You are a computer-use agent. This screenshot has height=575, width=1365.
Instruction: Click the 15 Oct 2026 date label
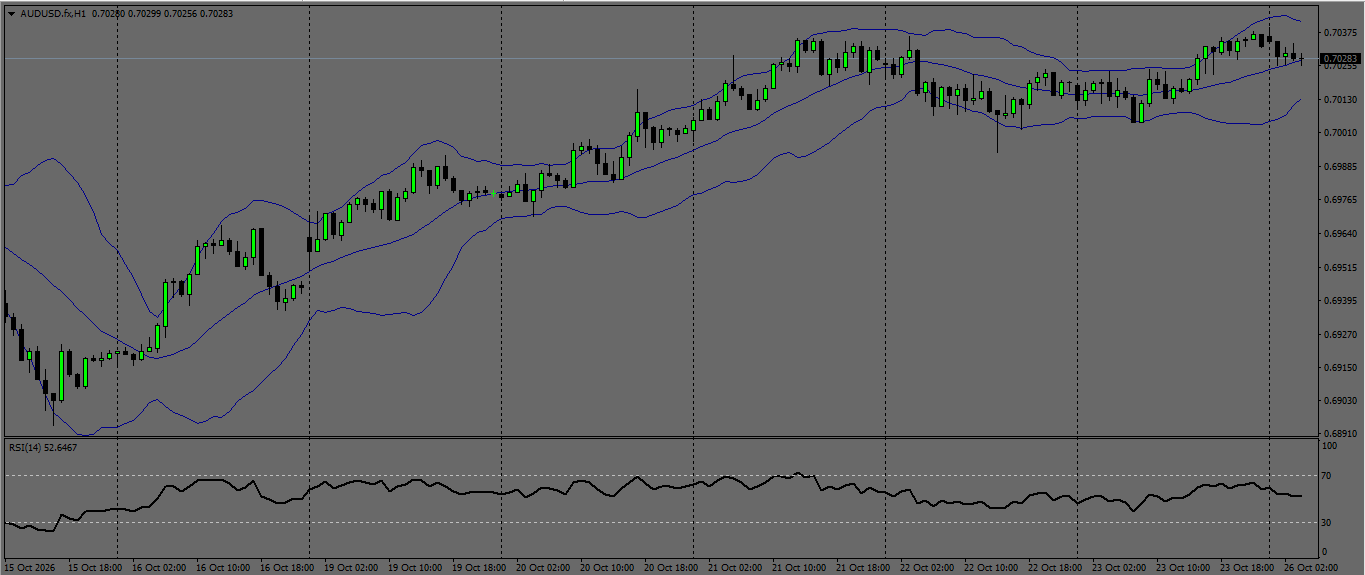point(28,567)
